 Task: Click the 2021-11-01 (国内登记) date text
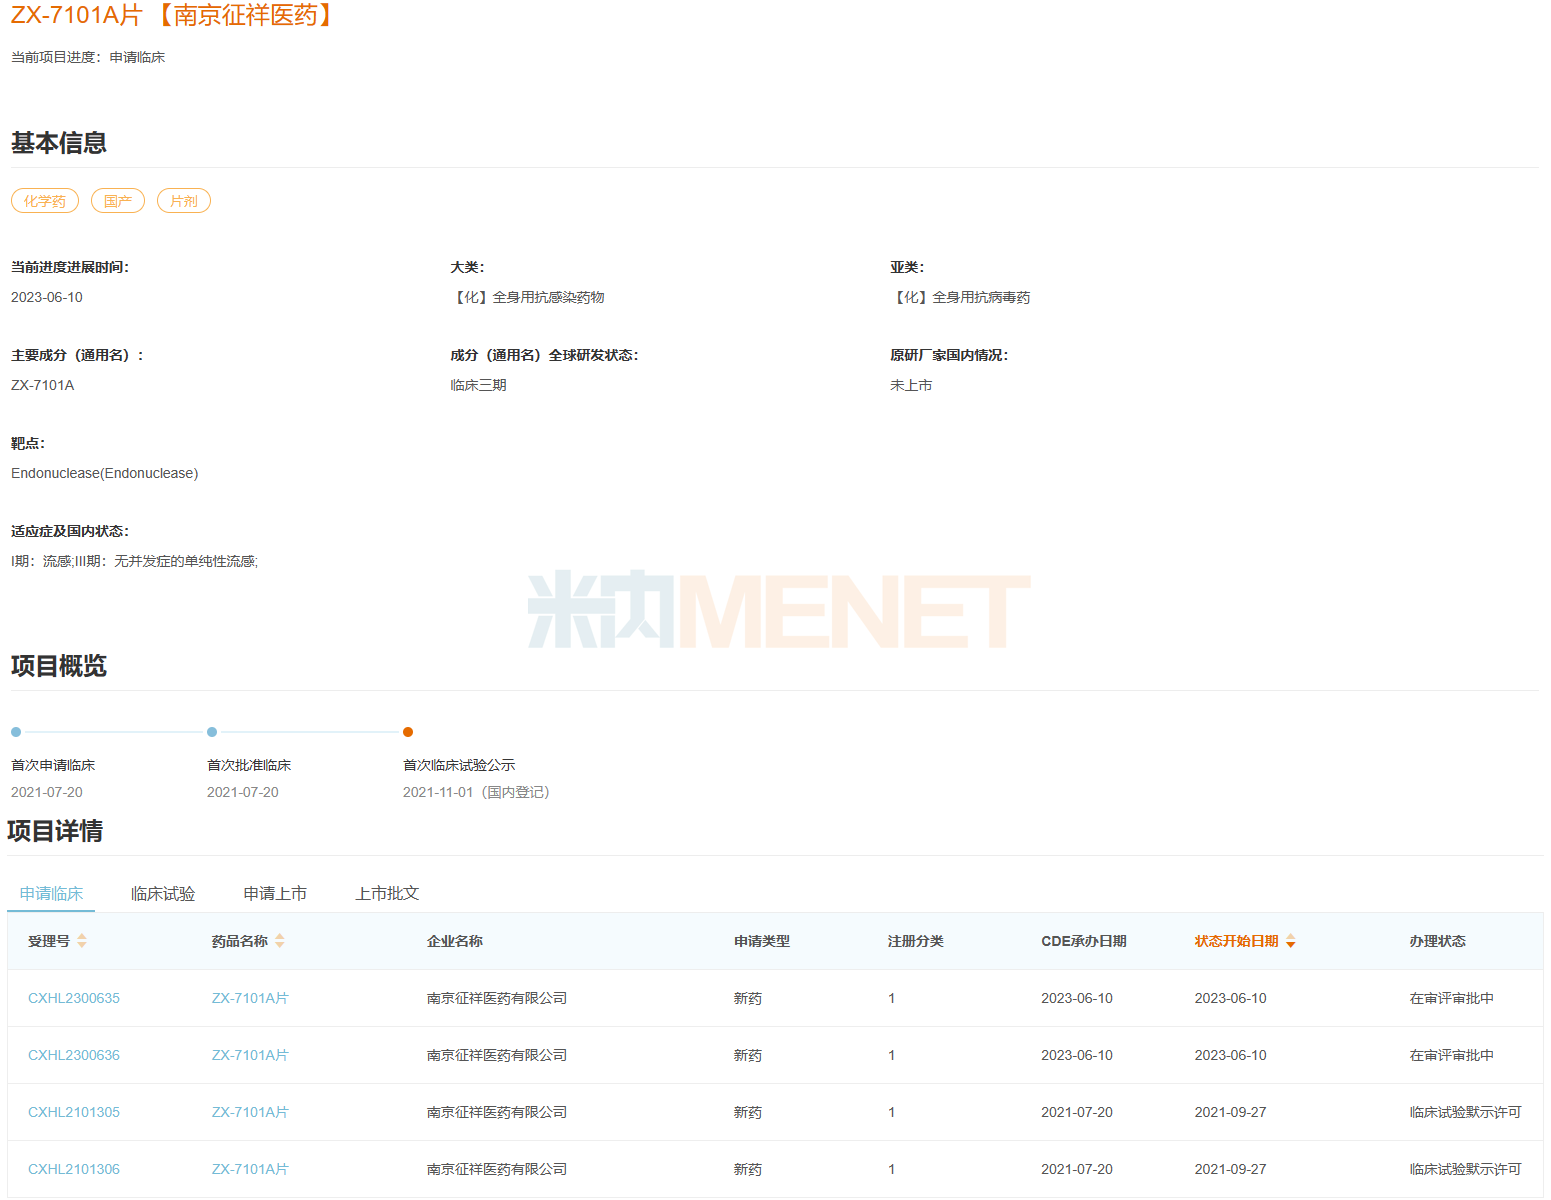[476, 792]
